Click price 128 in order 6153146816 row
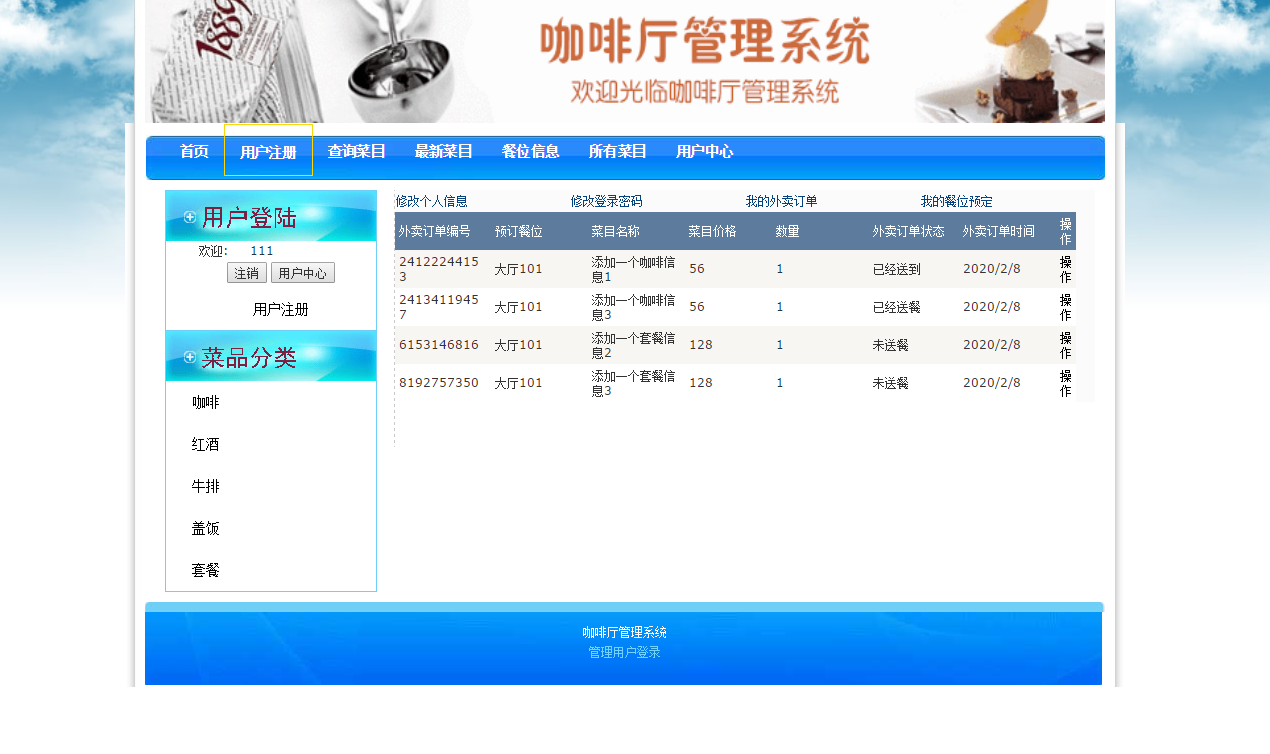Image resolution: width=1270 pixels, height=754 pixels. [701, 345]
